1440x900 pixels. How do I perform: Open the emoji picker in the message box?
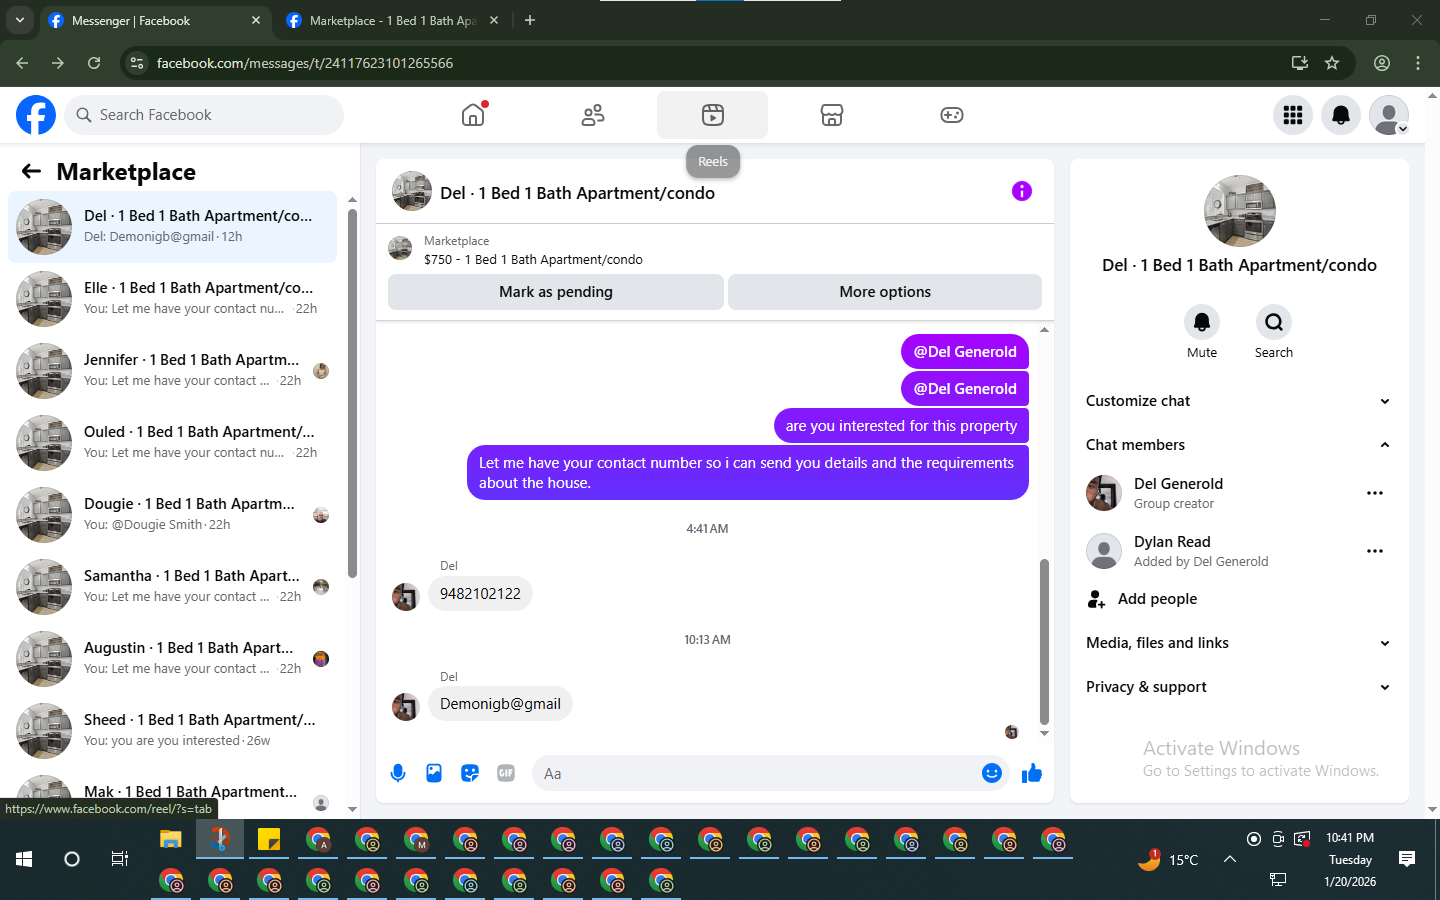(x=992, y=773)
